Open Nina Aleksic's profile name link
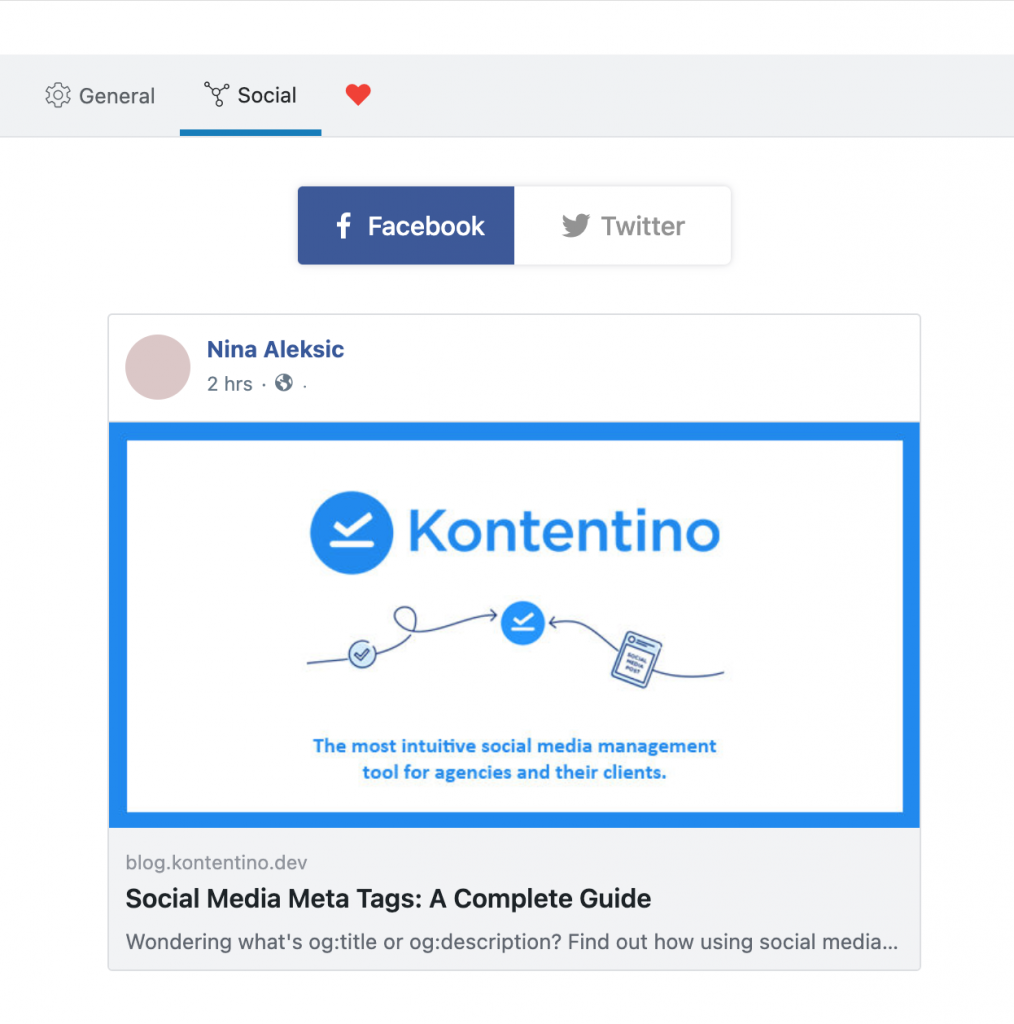The width and height of the screenshot is (1014, 1024). pyautogui.click(x=275, y=350)
